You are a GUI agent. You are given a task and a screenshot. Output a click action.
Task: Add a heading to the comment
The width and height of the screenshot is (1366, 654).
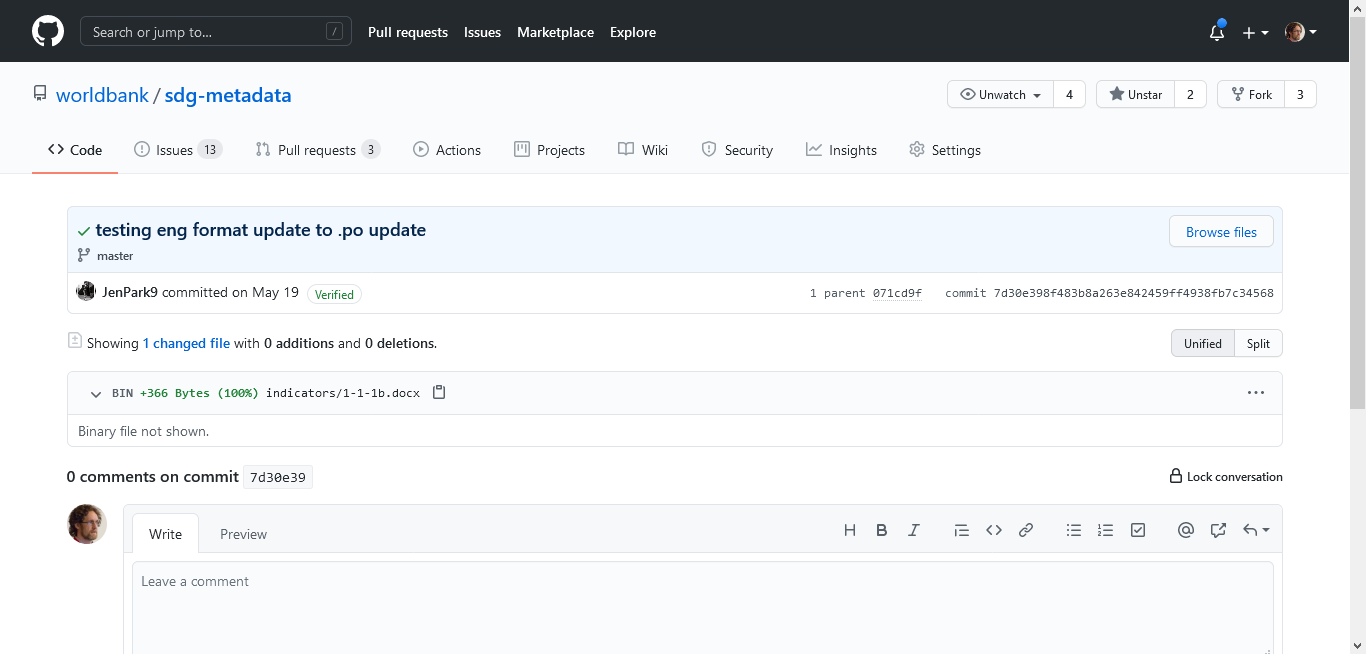(849, 530)
